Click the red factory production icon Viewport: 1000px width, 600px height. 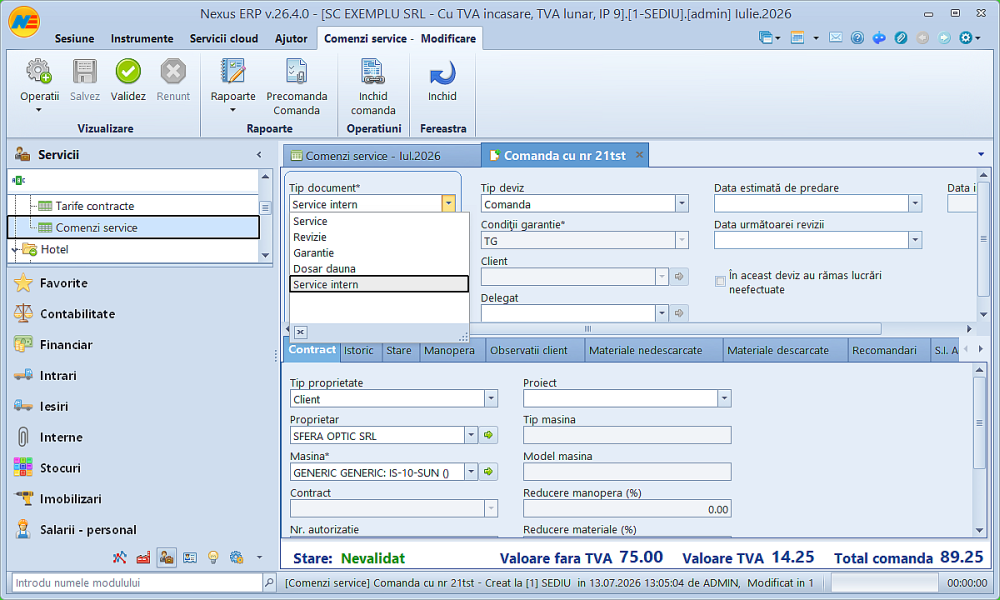click(x=143, y=557)
